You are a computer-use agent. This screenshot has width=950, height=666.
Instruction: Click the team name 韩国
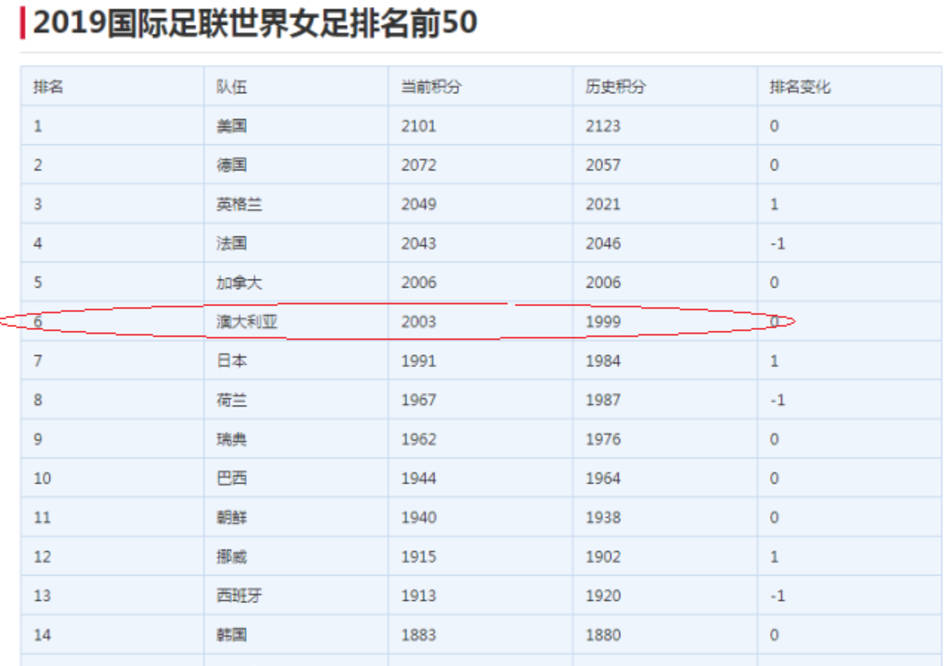point(231,635)
